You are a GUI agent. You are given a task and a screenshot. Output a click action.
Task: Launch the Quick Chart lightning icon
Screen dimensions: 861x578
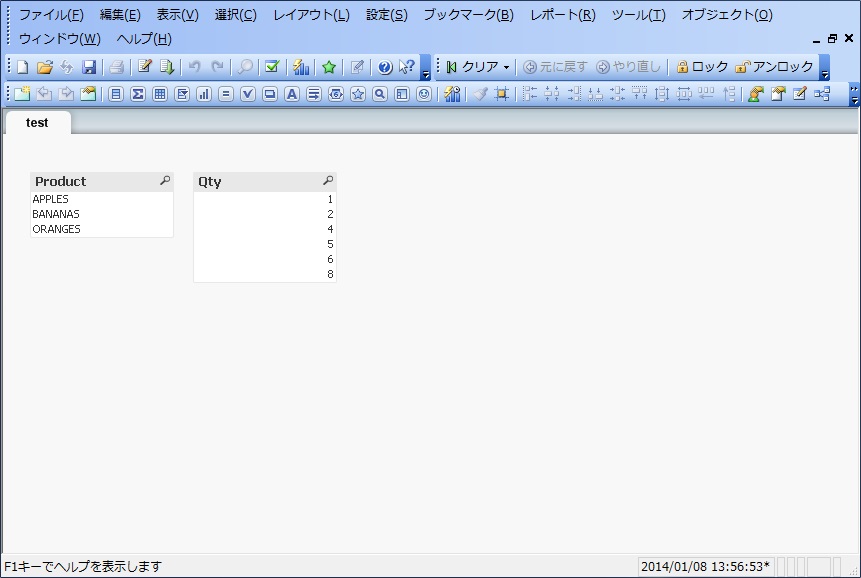coord(301,67)
